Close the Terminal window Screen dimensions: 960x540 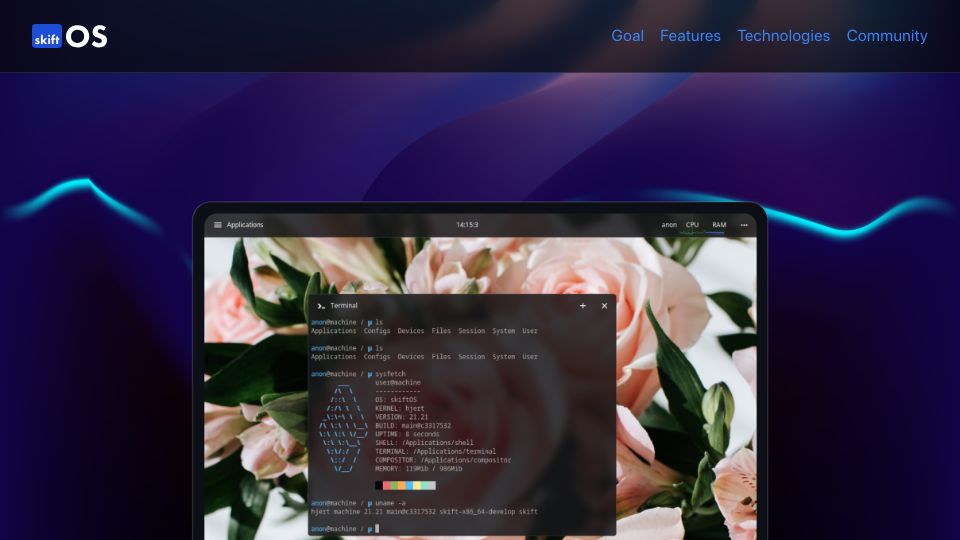point(604,306)
